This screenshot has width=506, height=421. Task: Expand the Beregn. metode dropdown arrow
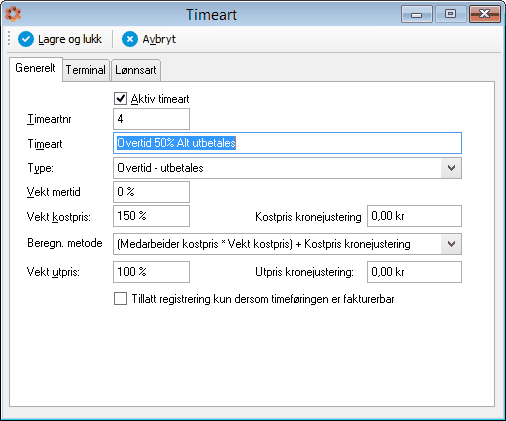pos(451,244)
